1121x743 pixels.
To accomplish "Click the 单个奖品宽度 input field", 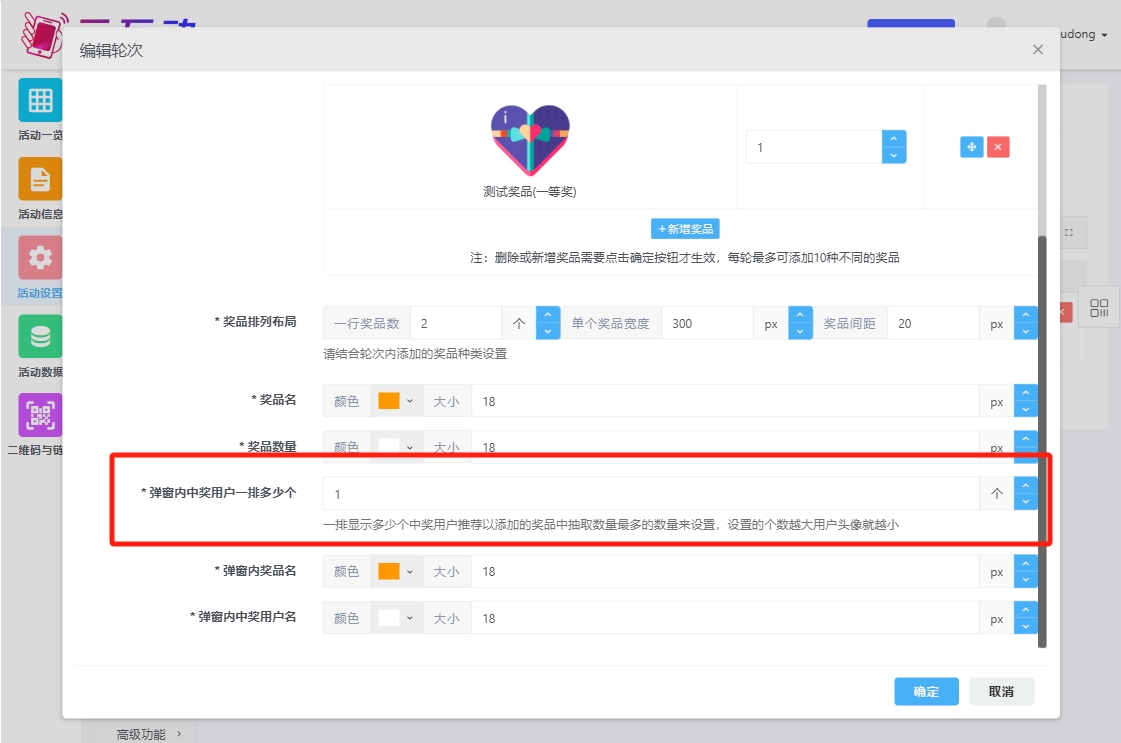I will click(707, 324).
